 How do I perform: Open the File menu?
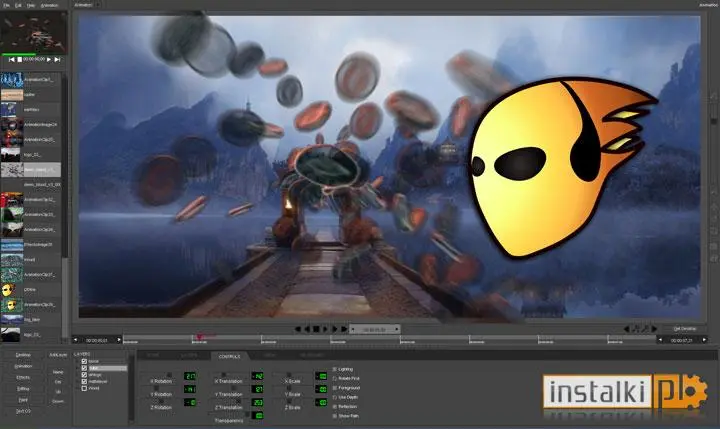click(6, 5)
